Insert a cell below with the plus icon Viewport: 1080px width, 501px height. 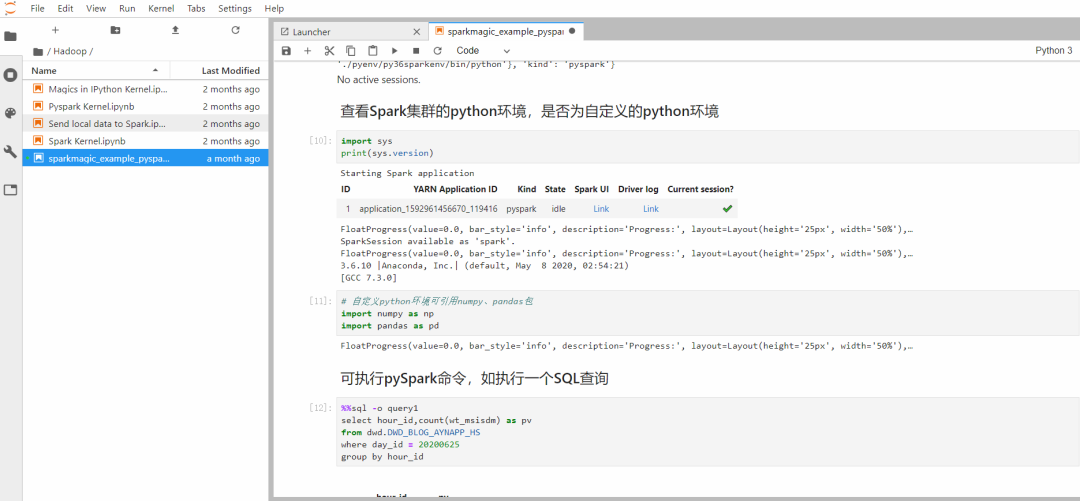[x=308, y=51]
